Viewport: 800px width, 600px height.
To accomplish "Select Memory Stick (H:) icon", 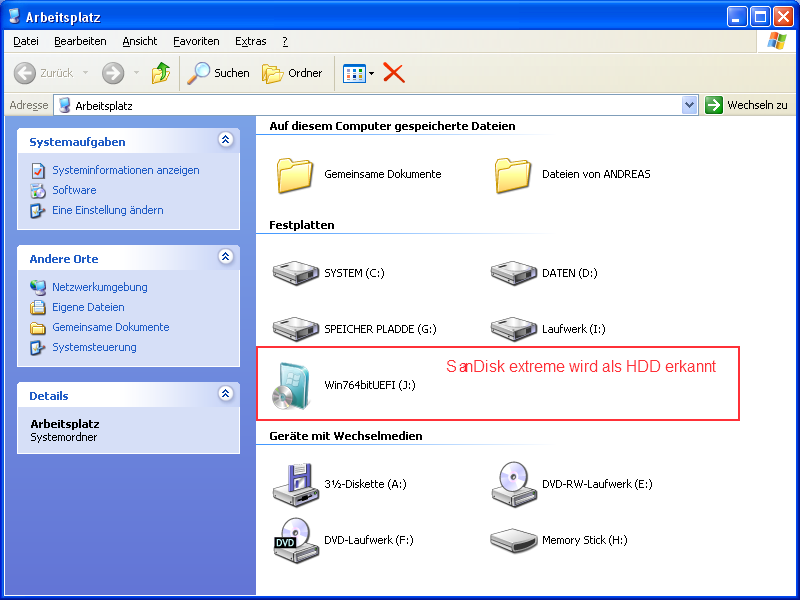I will pos(513,540).
